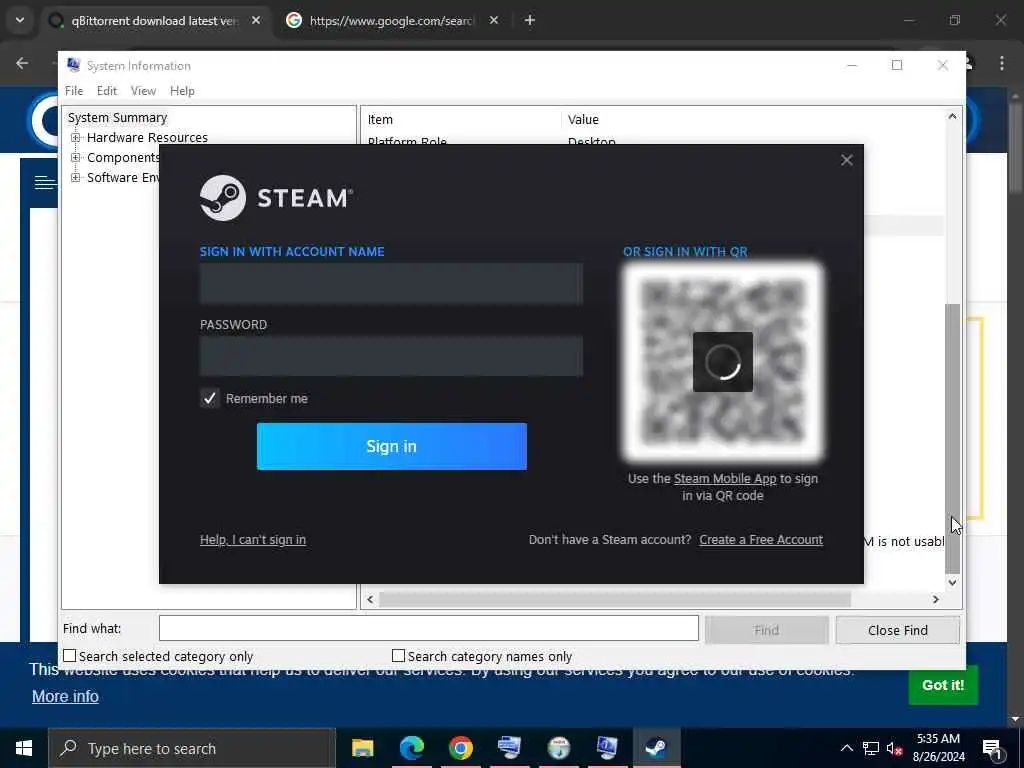This screenshot has height=768, width=1024.
Task: Open the network status tray icon
Action: [x=871, y=748]
